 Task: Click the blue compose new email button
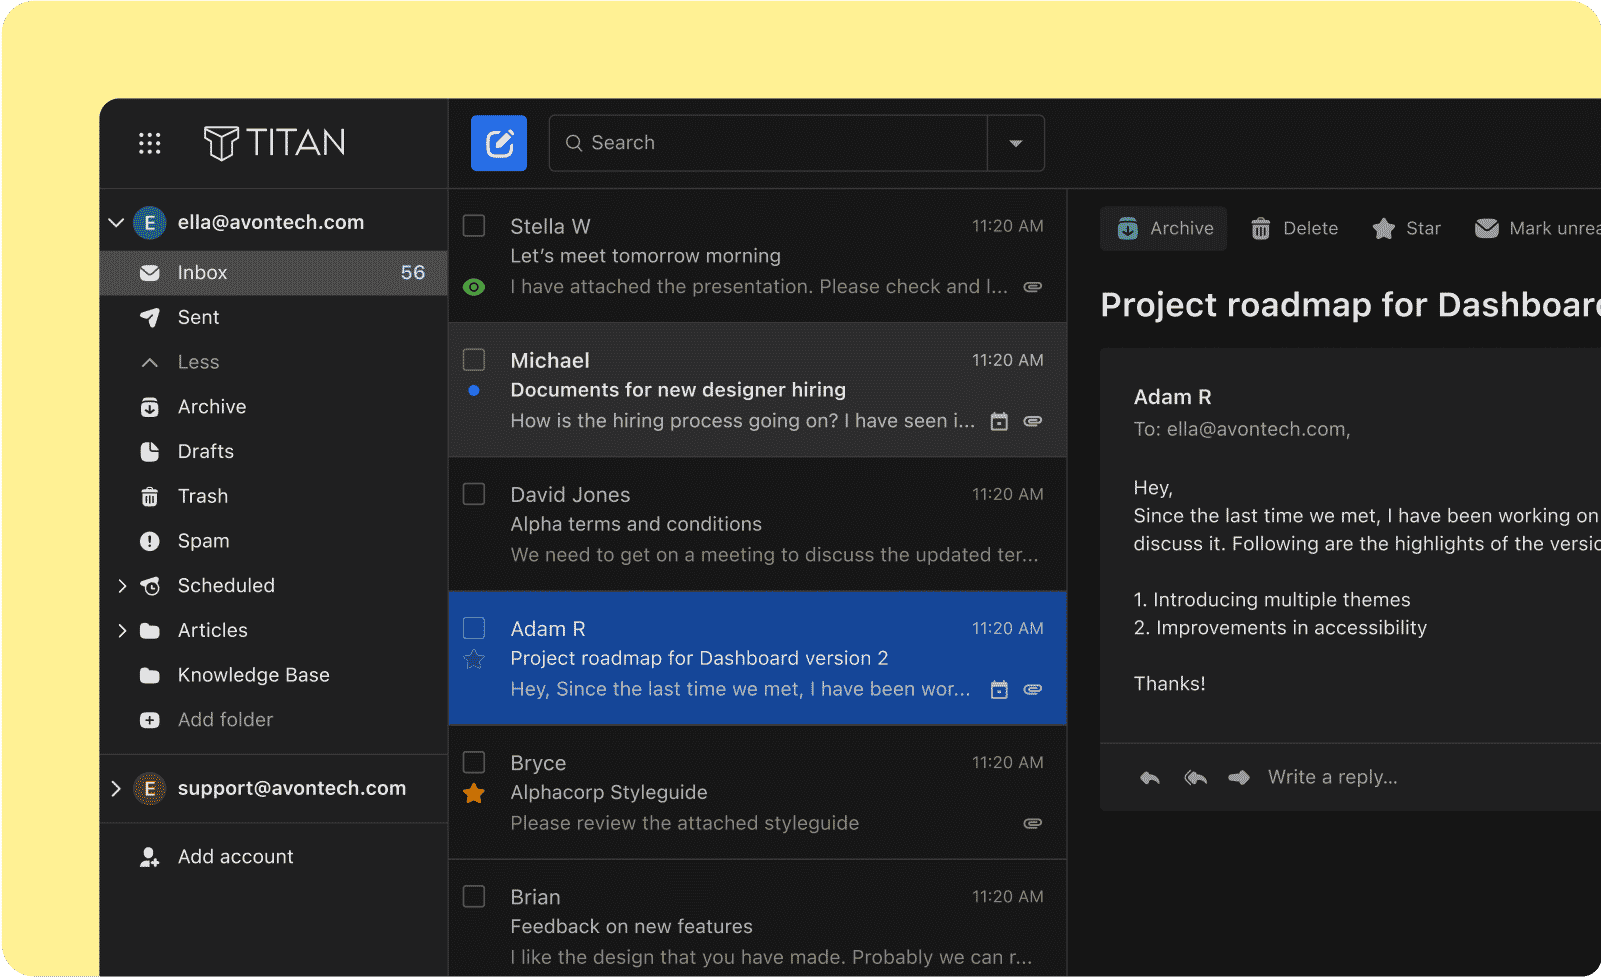499,143
